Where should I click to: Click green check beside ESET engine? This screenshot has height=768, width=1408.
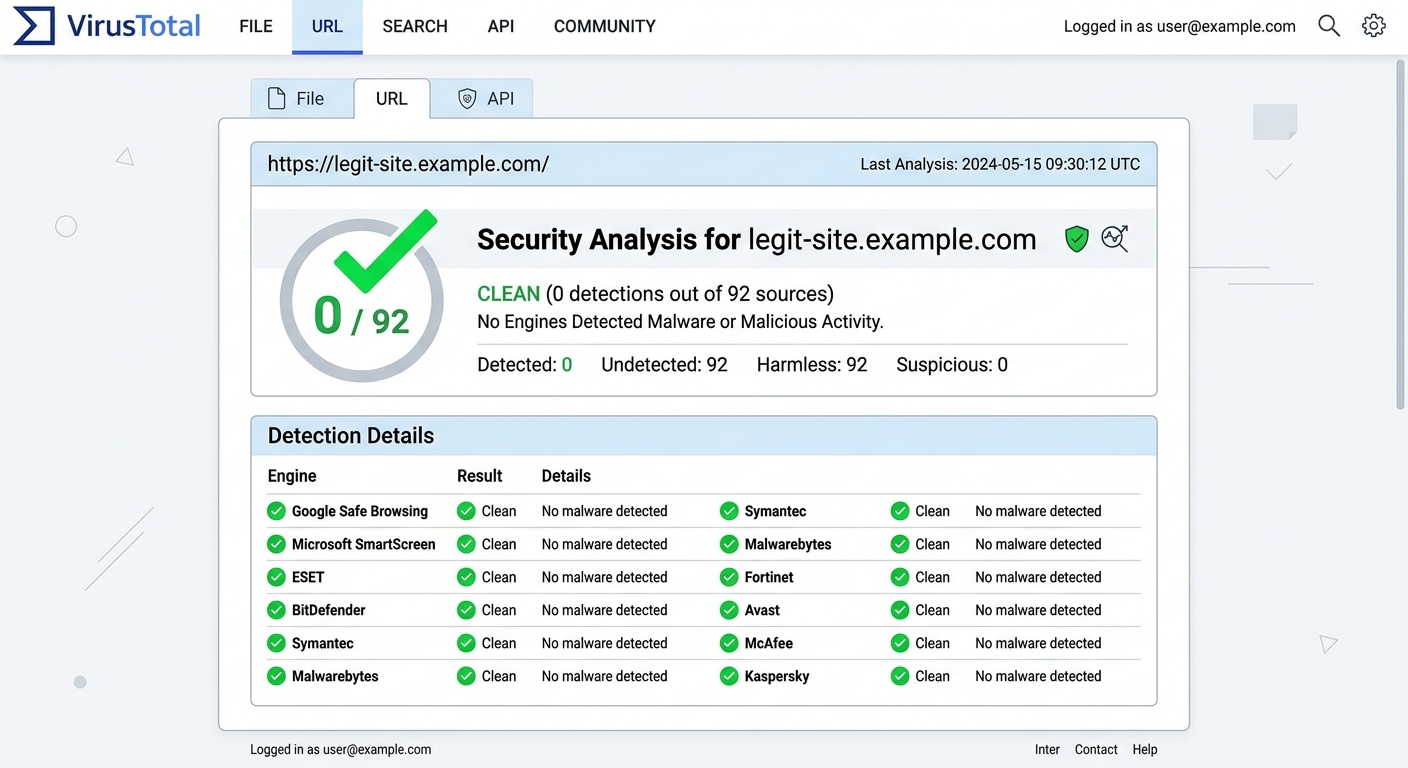pos(276,577)
